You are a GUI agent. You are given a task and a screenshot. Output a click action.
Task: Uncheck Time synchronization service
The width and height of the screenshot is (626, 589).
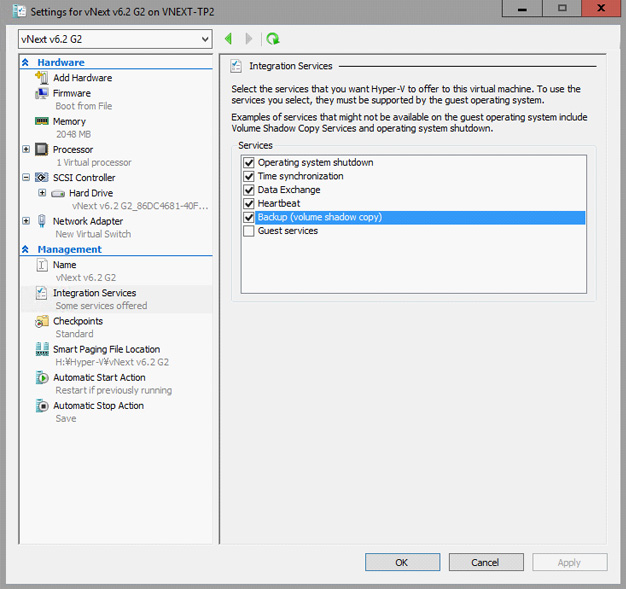pyautogui.click(x=249, y=176)
